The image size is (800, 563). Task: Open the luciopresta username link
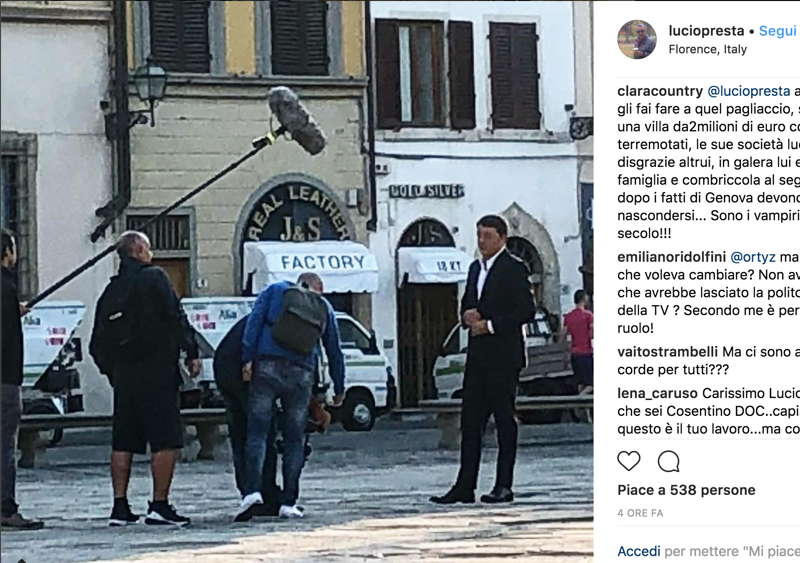(706, 31)
